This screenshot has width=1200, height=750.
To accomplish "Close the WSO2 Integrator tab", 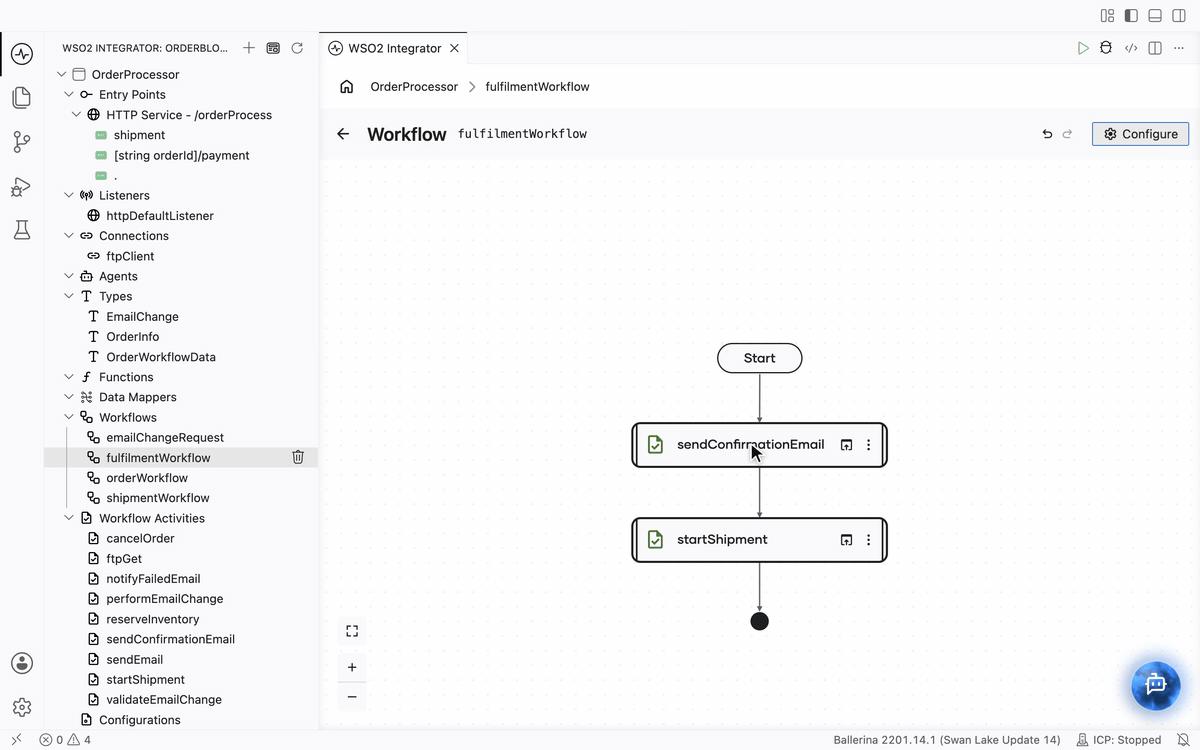I will coord(455,48).
